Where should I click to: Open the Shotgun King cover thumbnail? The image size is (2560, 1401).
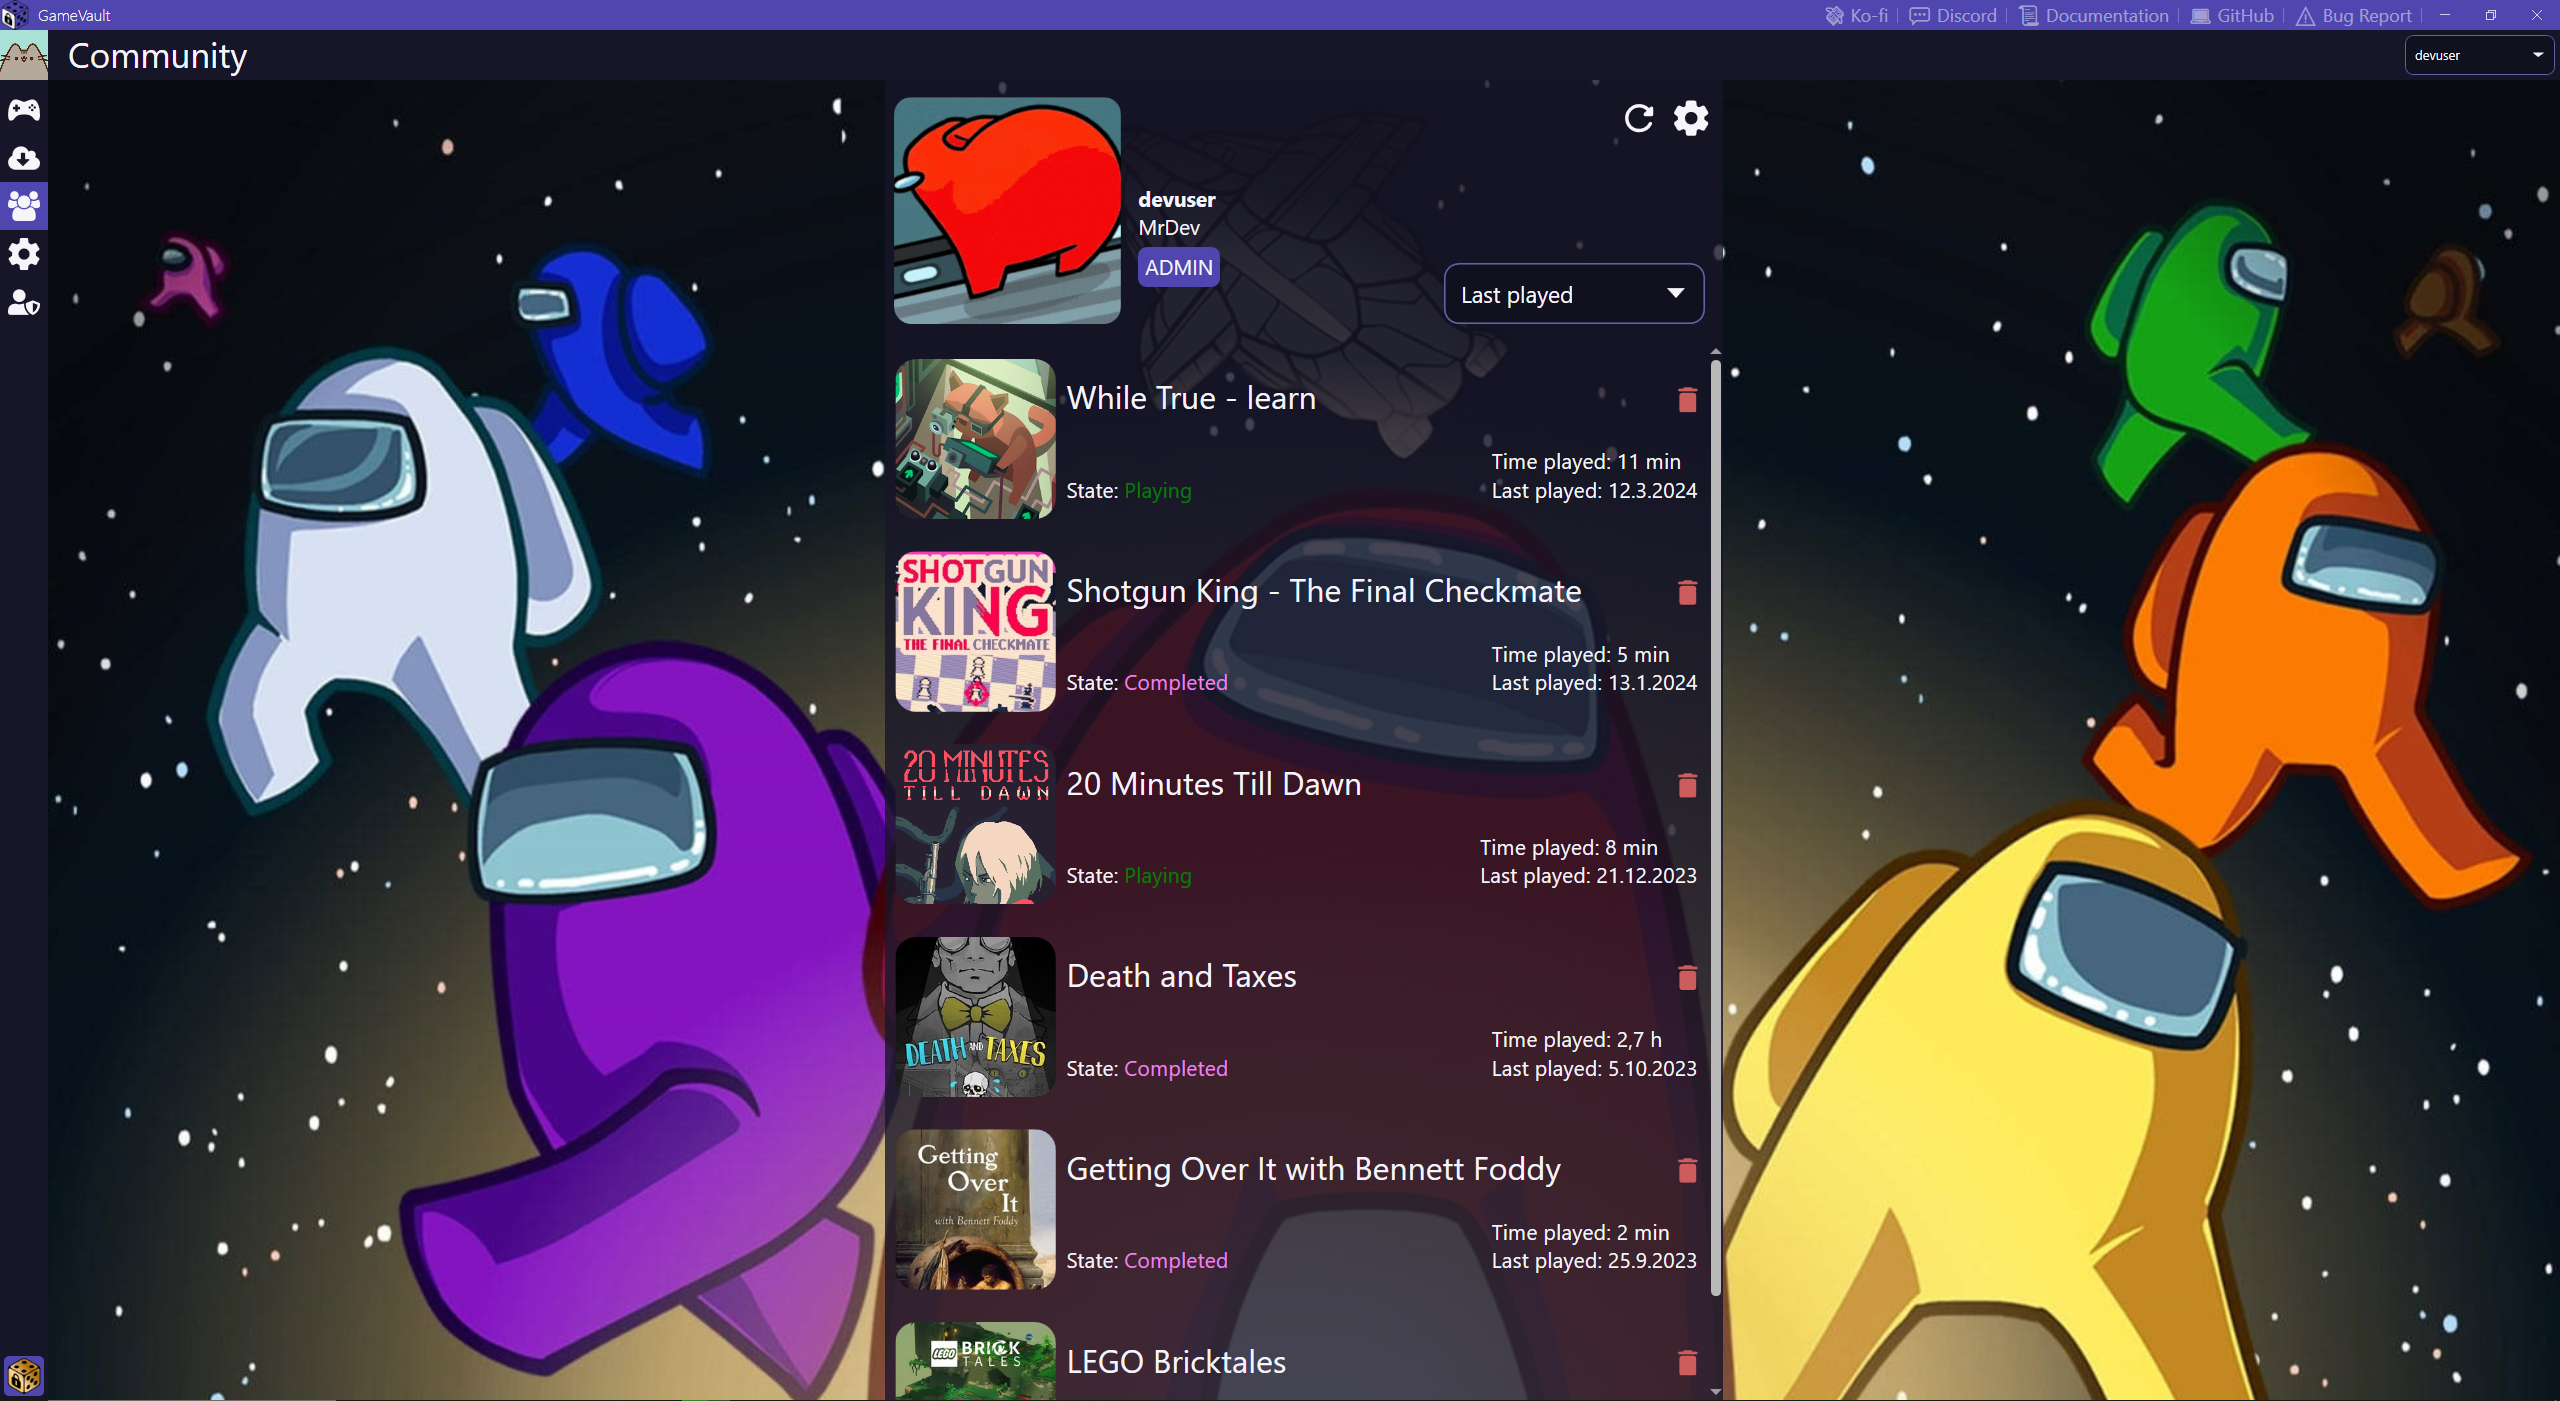tap(975, 632)
